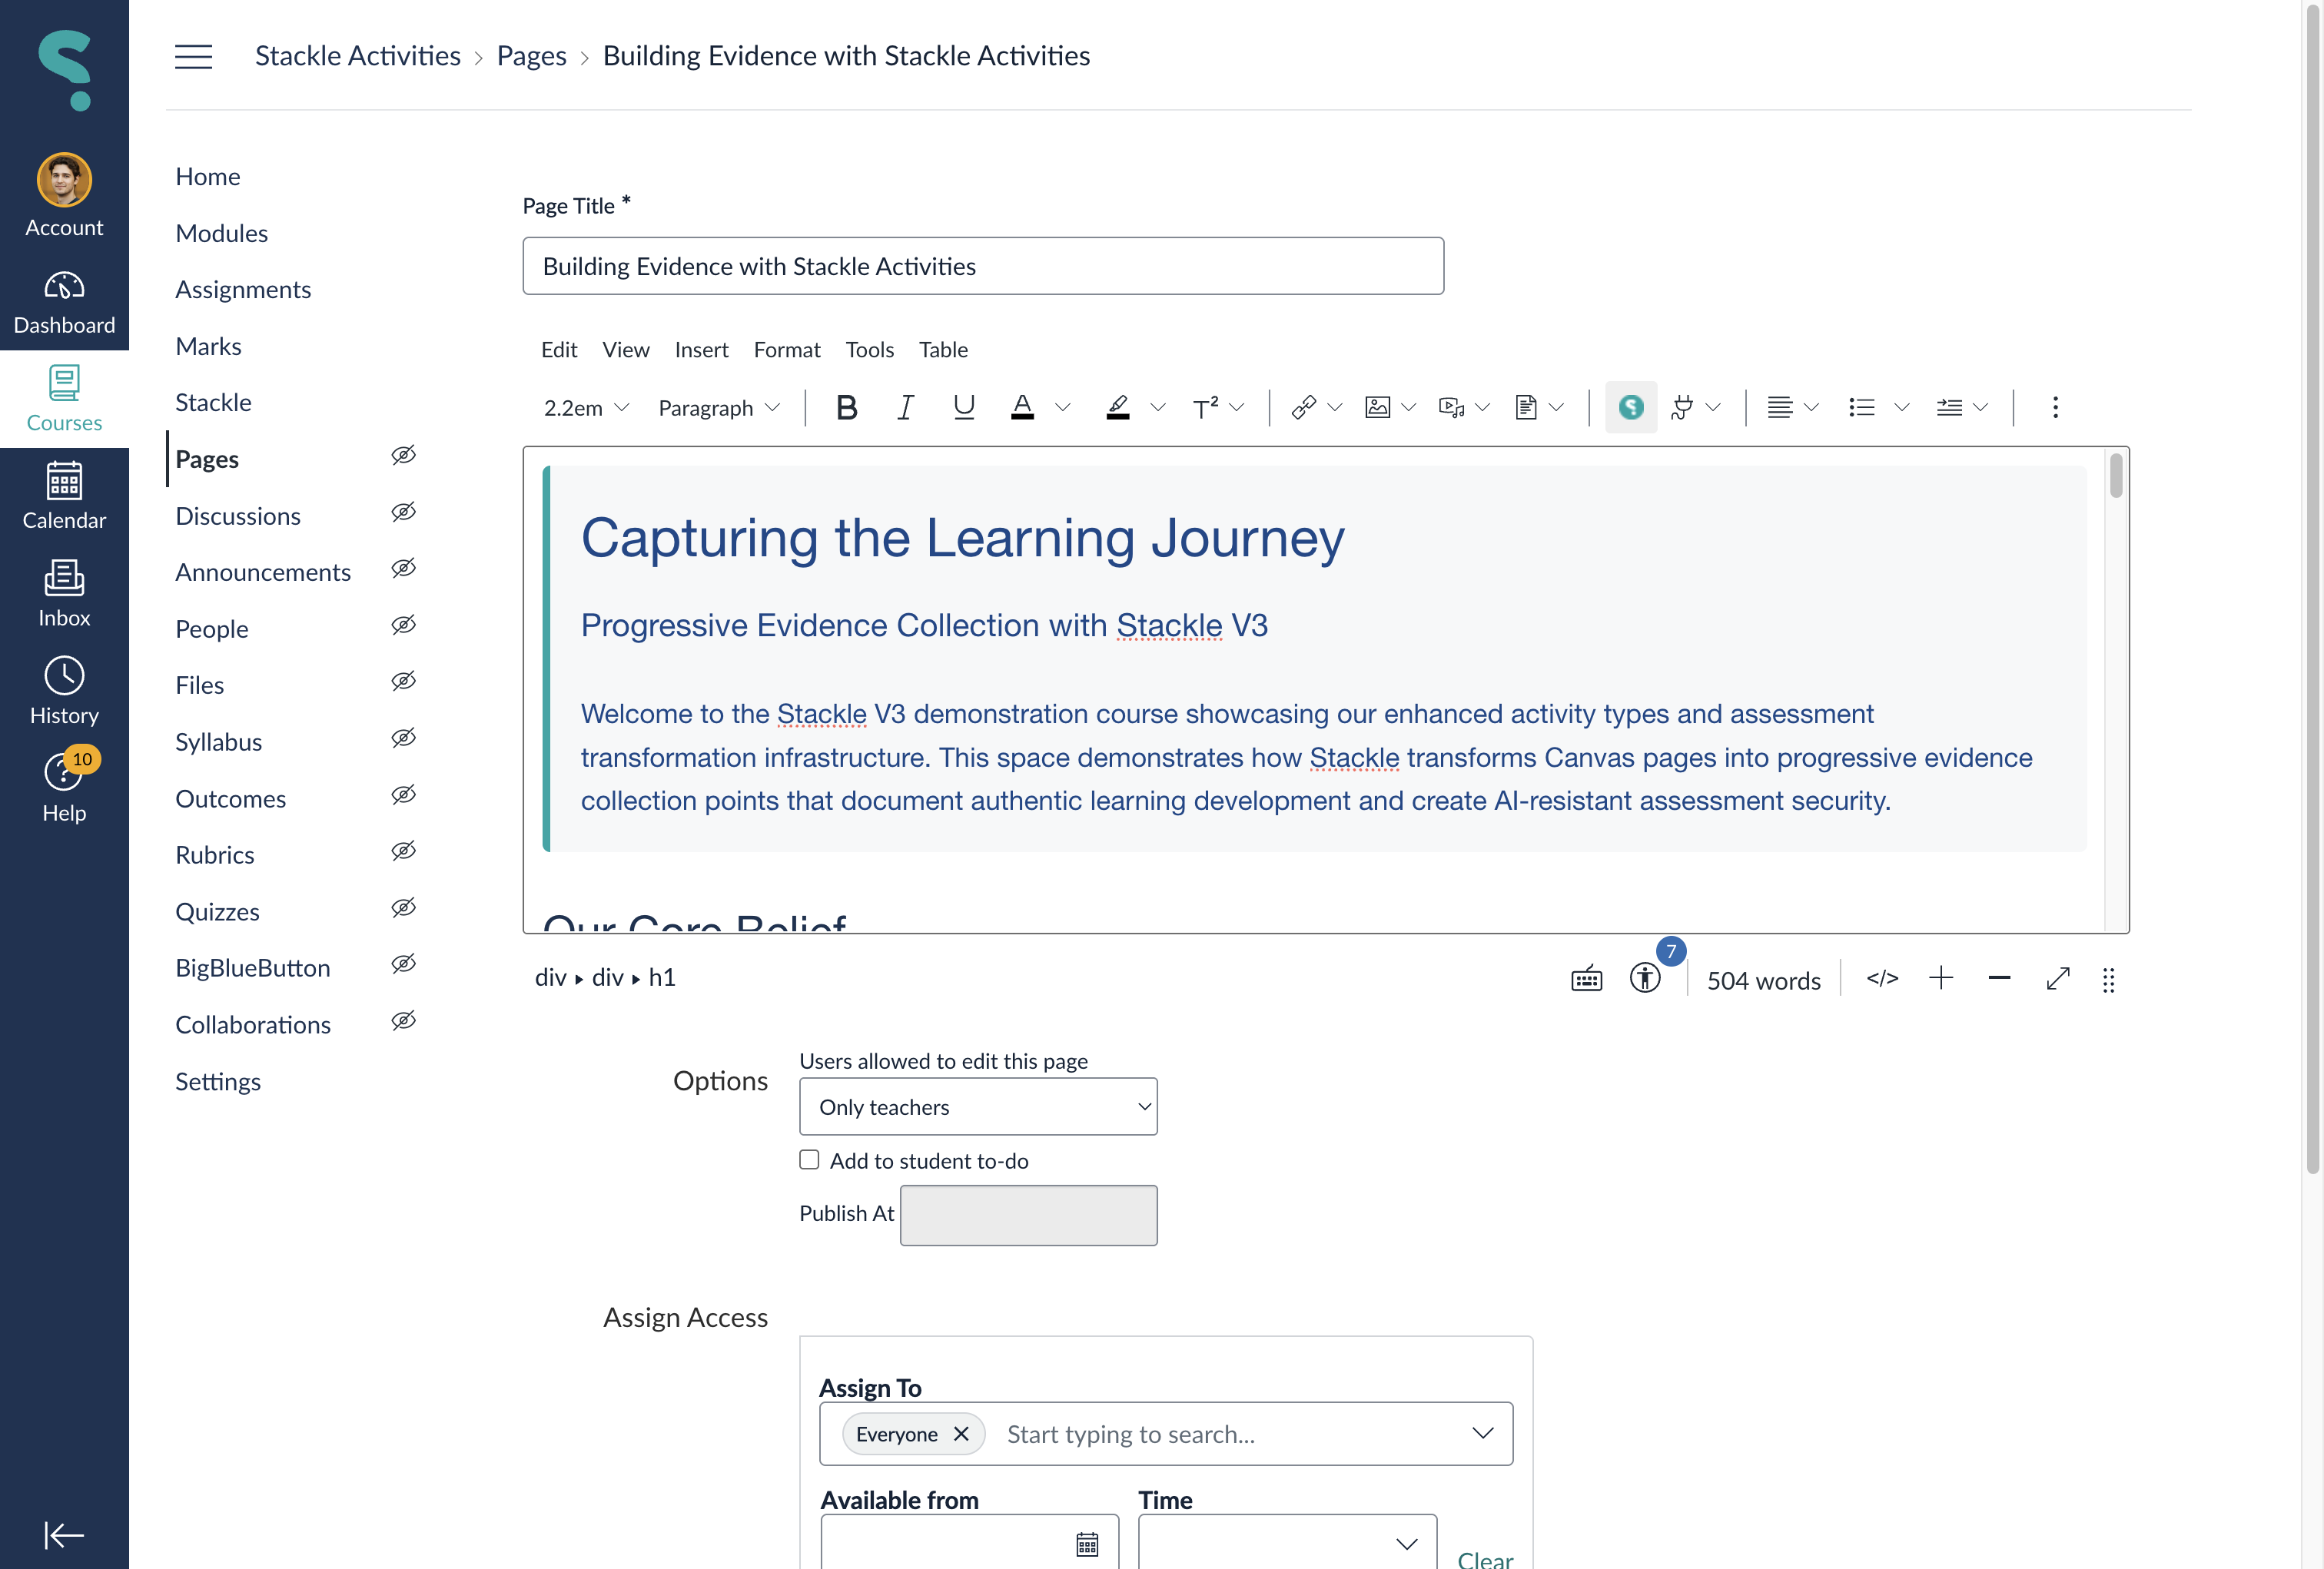Expand the Assign To search dropdown
Image resolution: width=2324 pixels, height=1569 pixels.
[1482, 1434]
